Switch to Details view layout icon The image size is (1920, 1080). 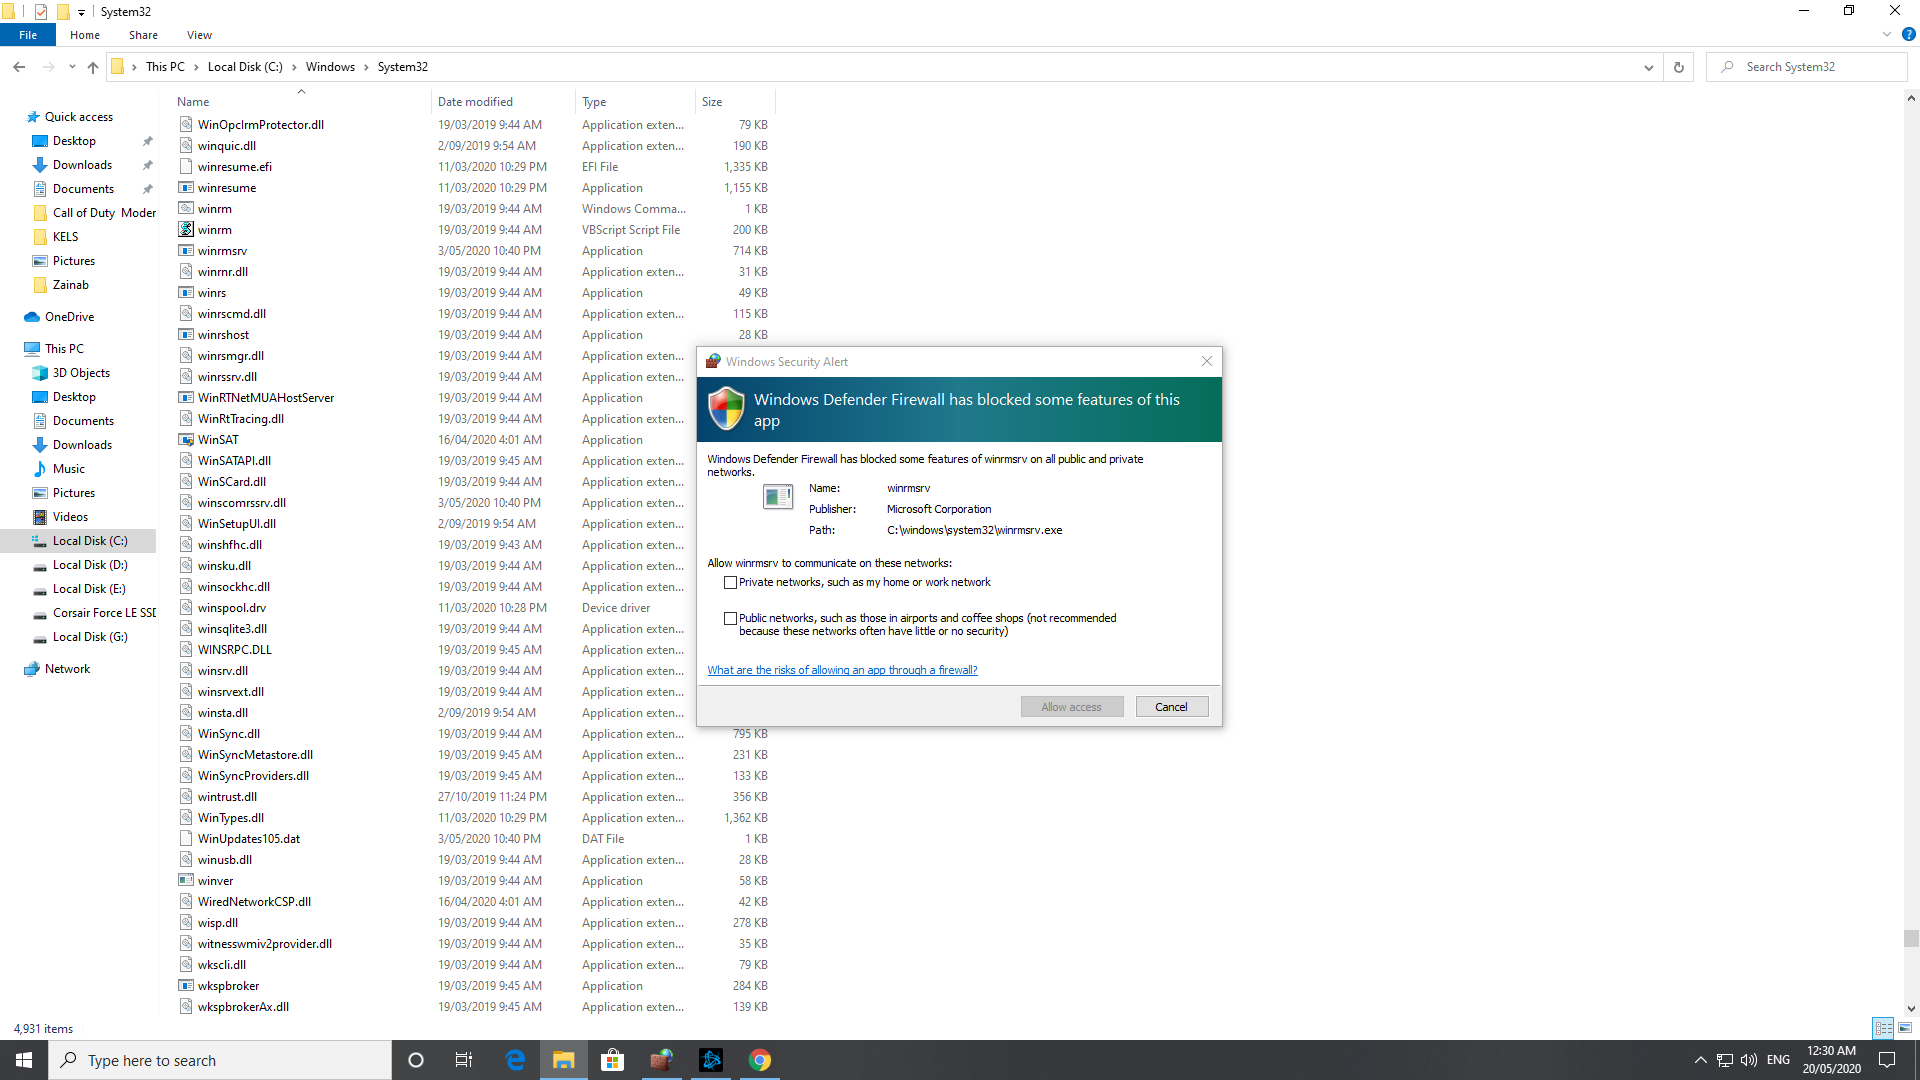pyautogui.click(x=1883, y=1028)
